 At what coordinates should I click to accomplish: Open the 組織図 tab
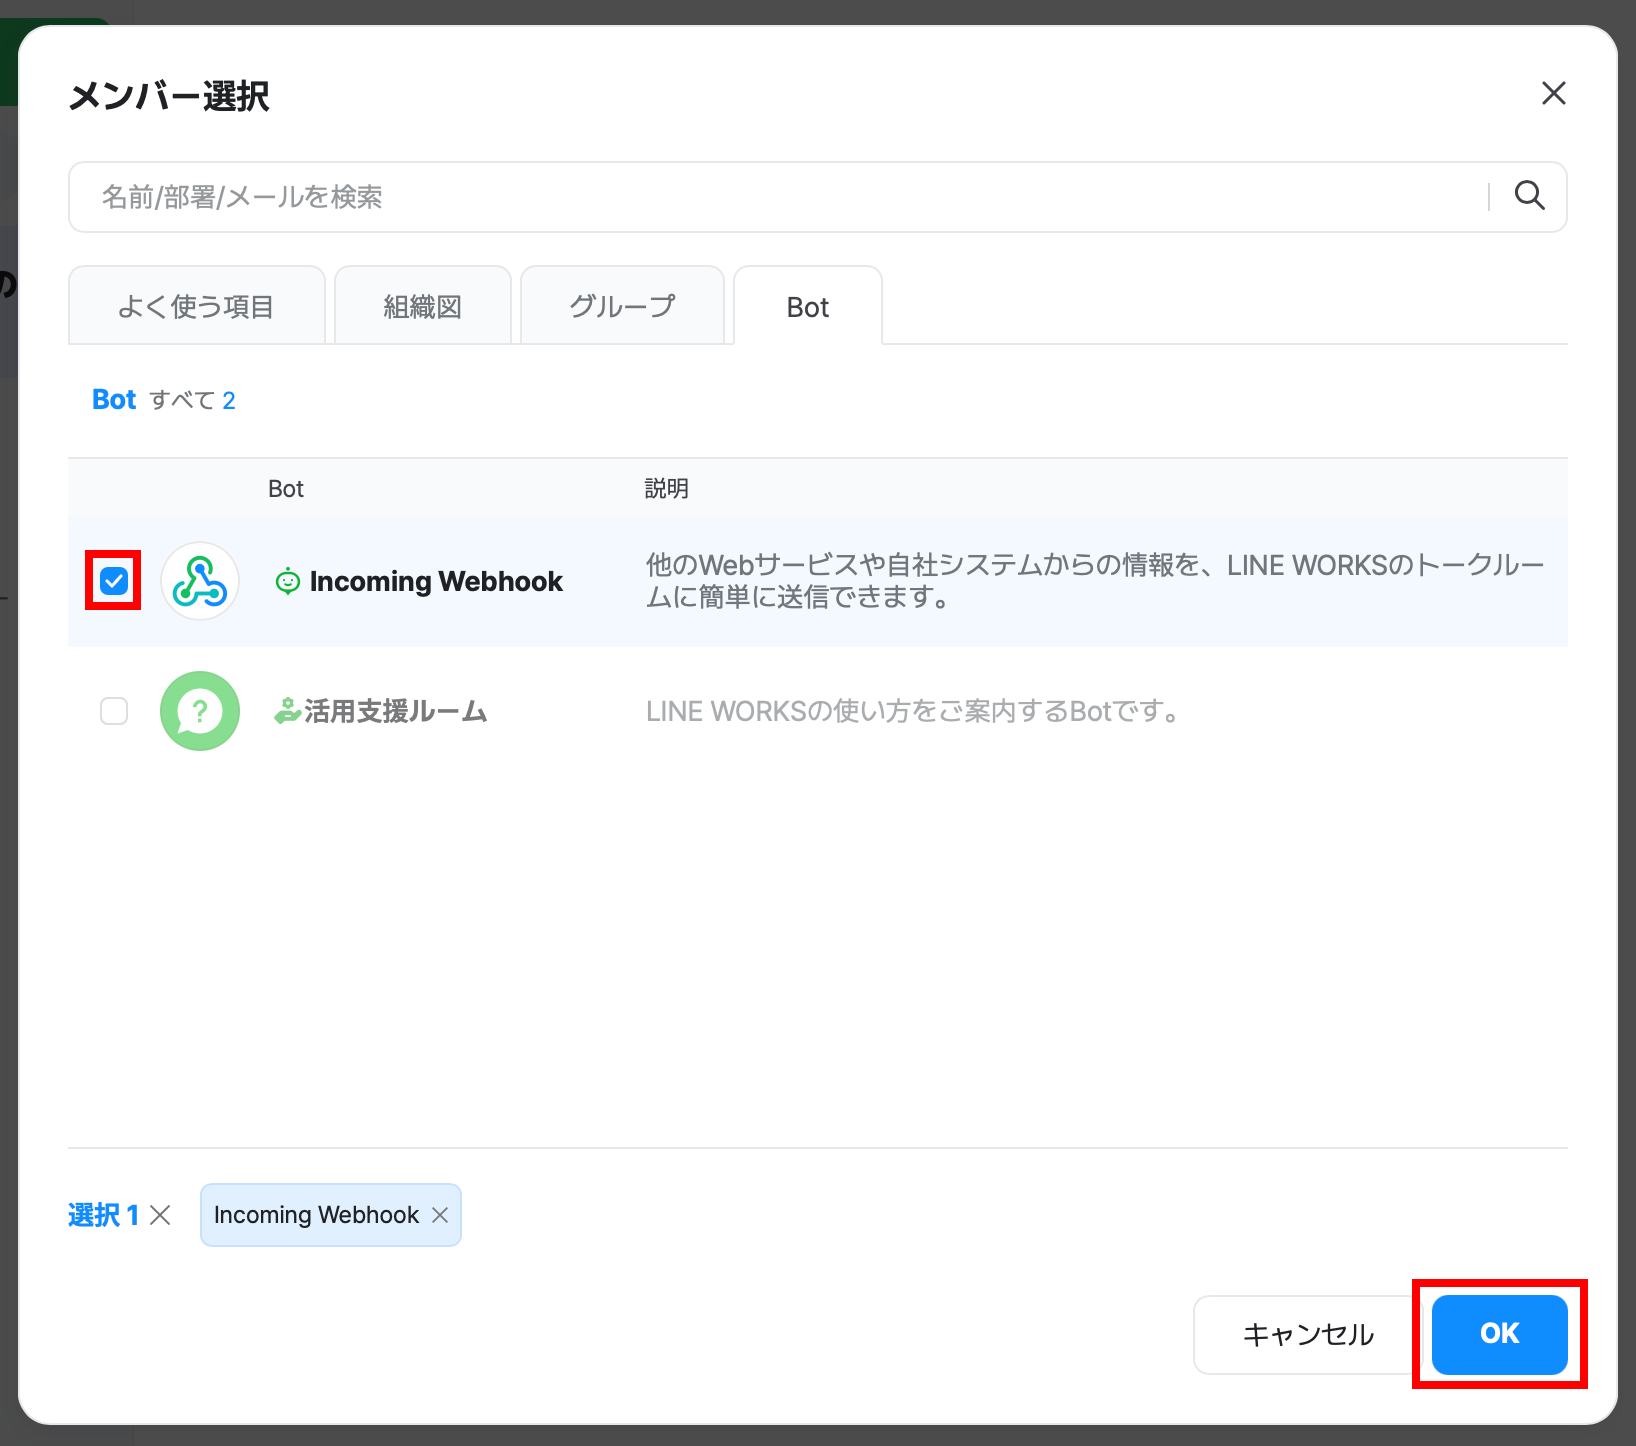(423, 306)
